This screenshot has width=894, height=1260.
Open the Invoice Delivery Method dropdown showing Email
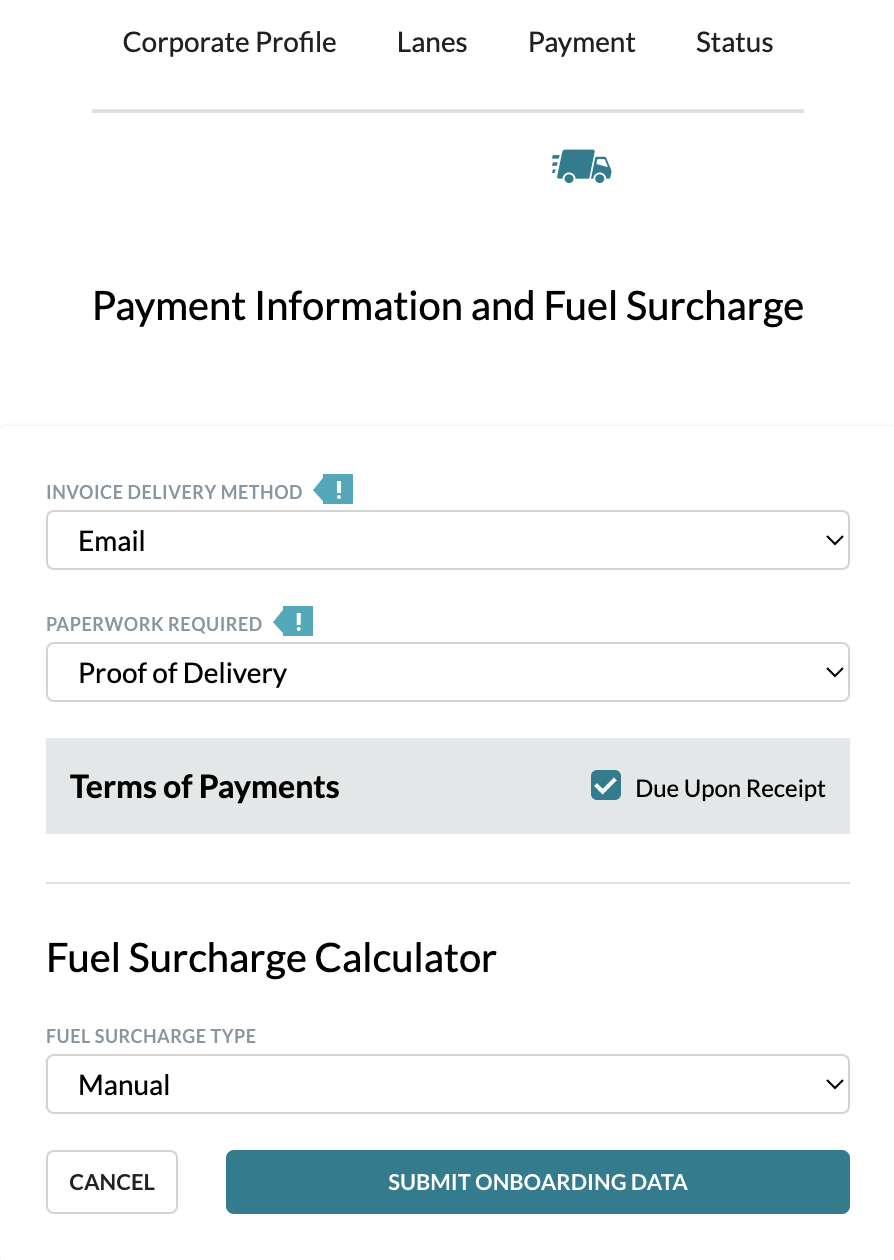point(448,541)
